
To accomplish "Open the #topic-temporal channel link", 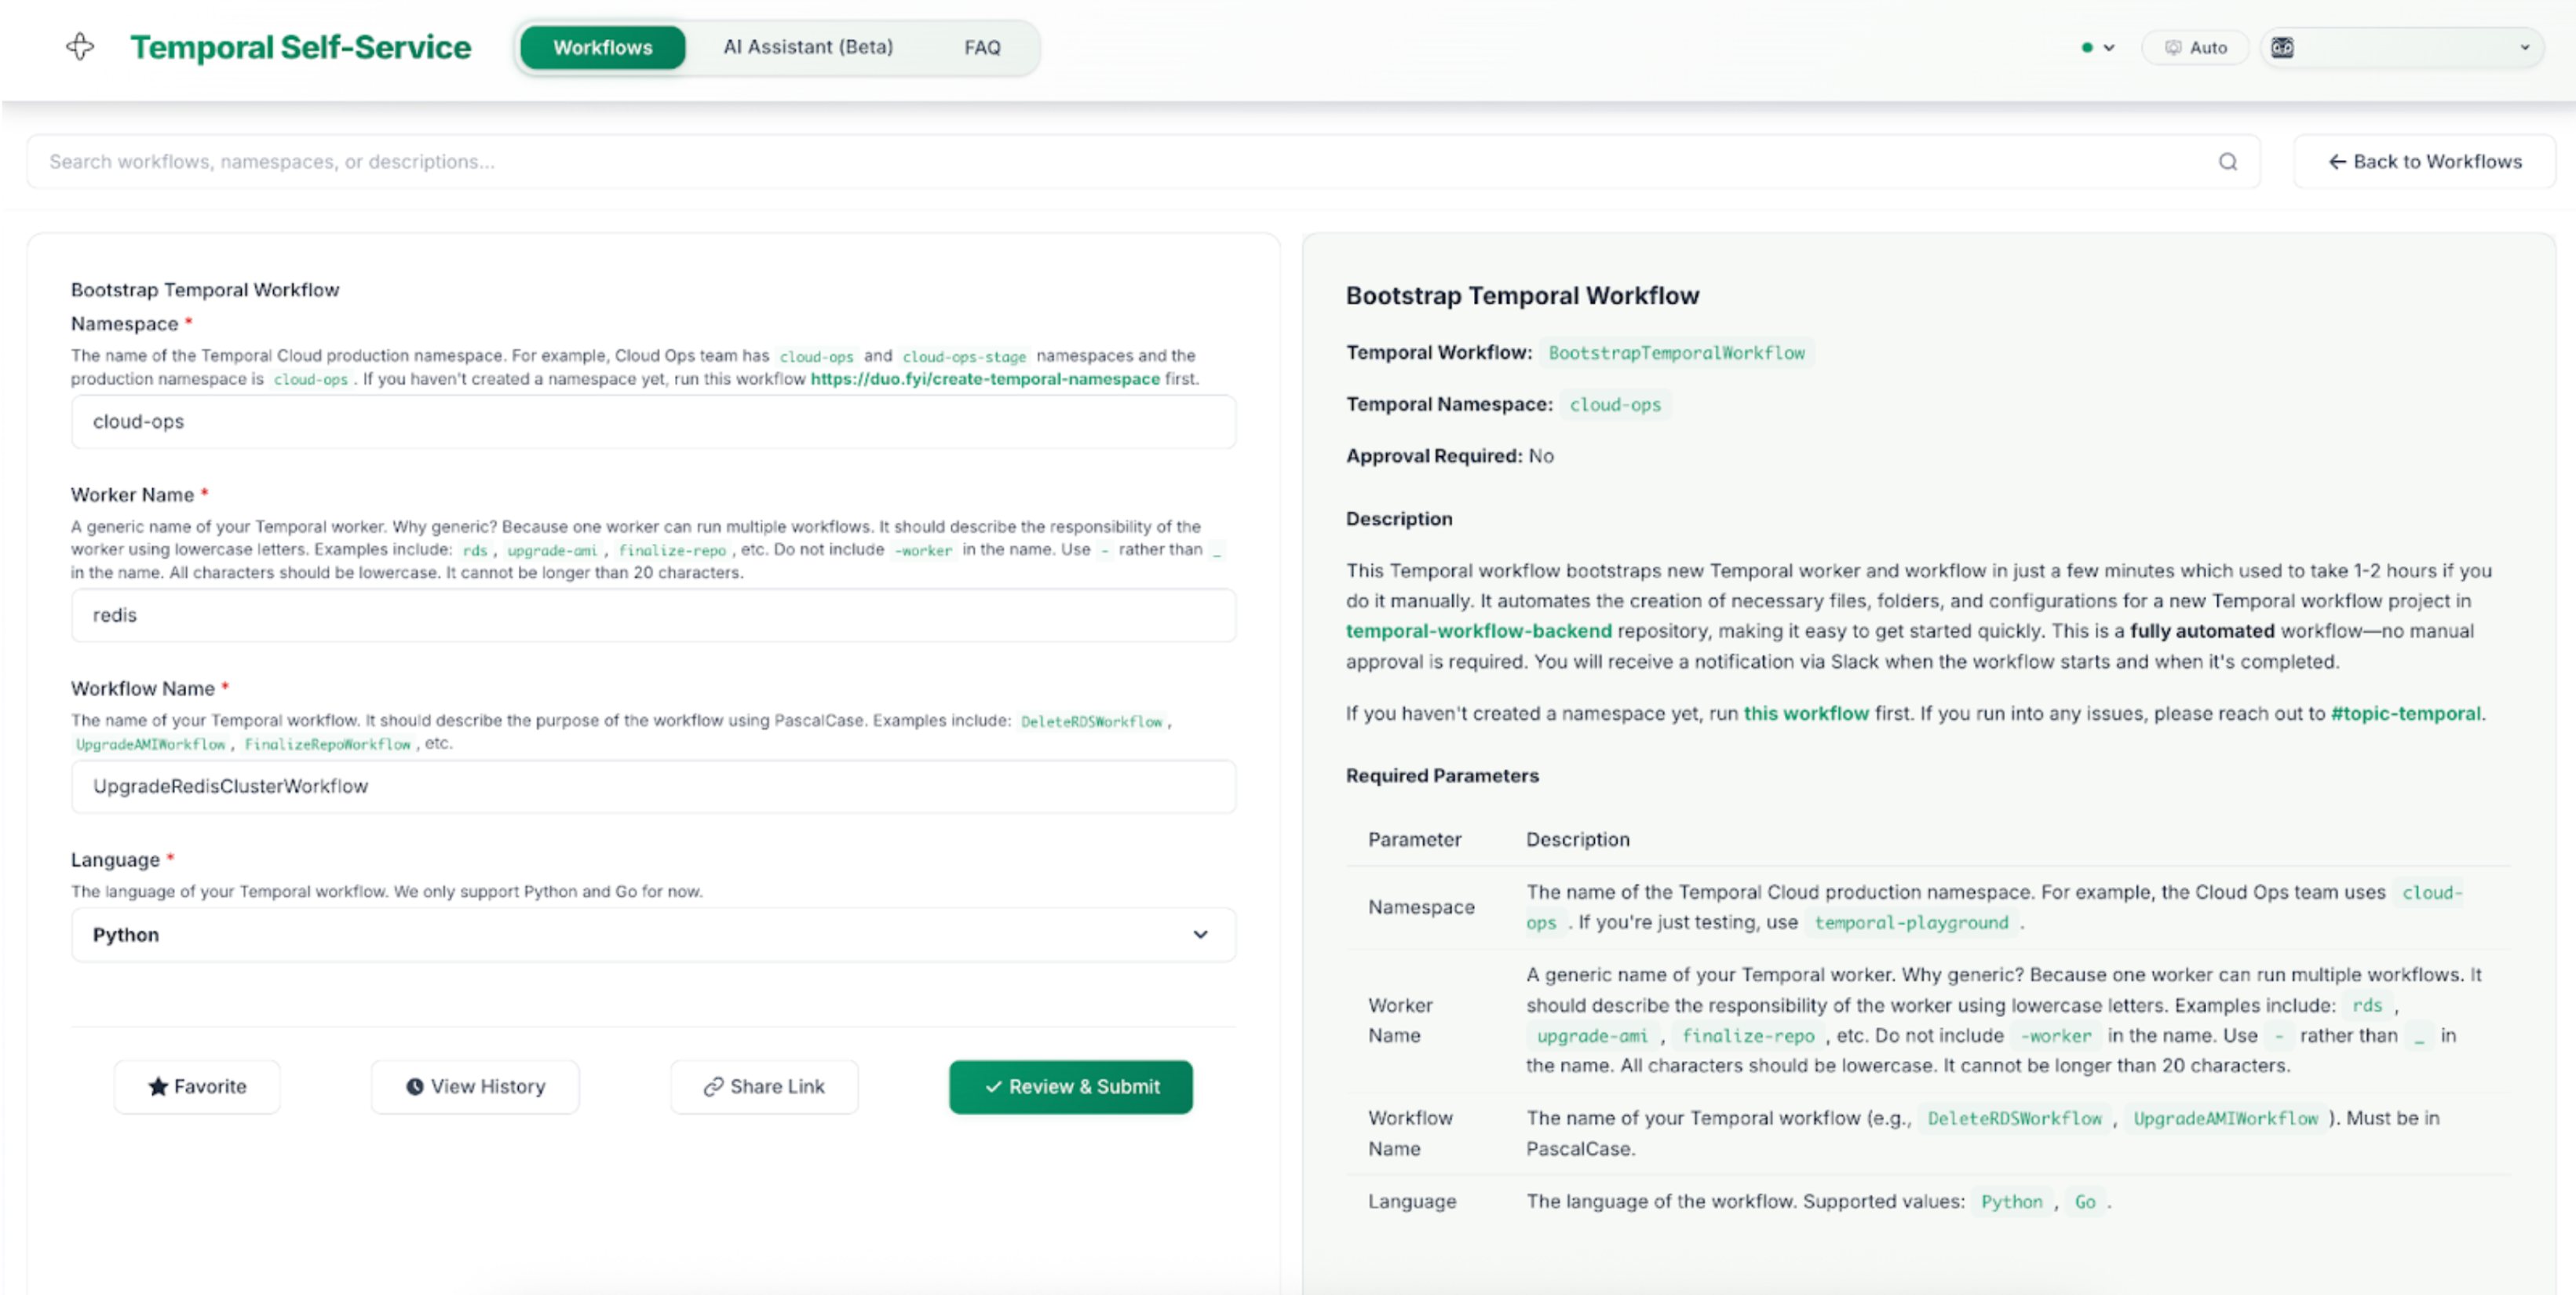I will 2405,713.
